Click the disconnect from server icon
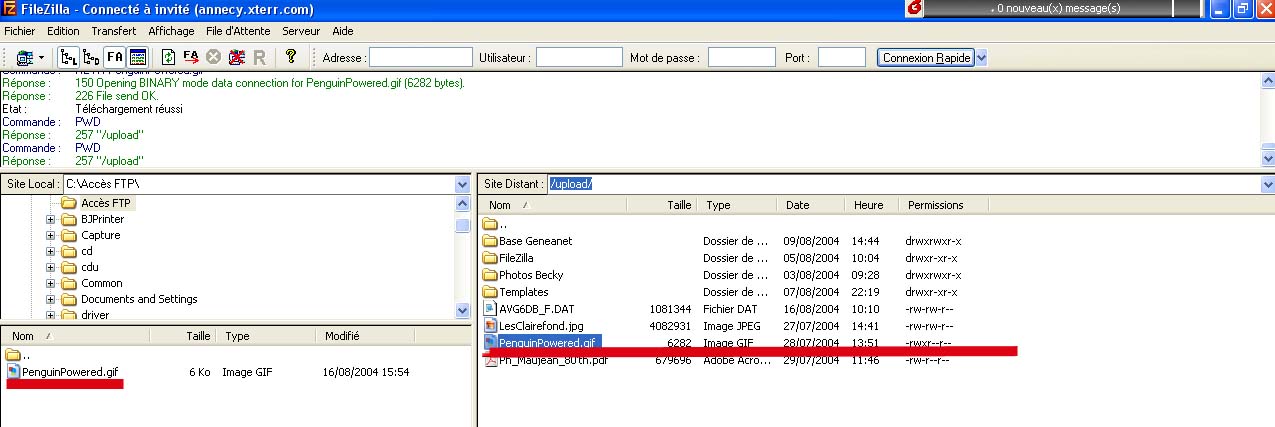Image resolution: width=1275 pixels, height=427 pixels. pyautogui.click(x=236, y=58)
